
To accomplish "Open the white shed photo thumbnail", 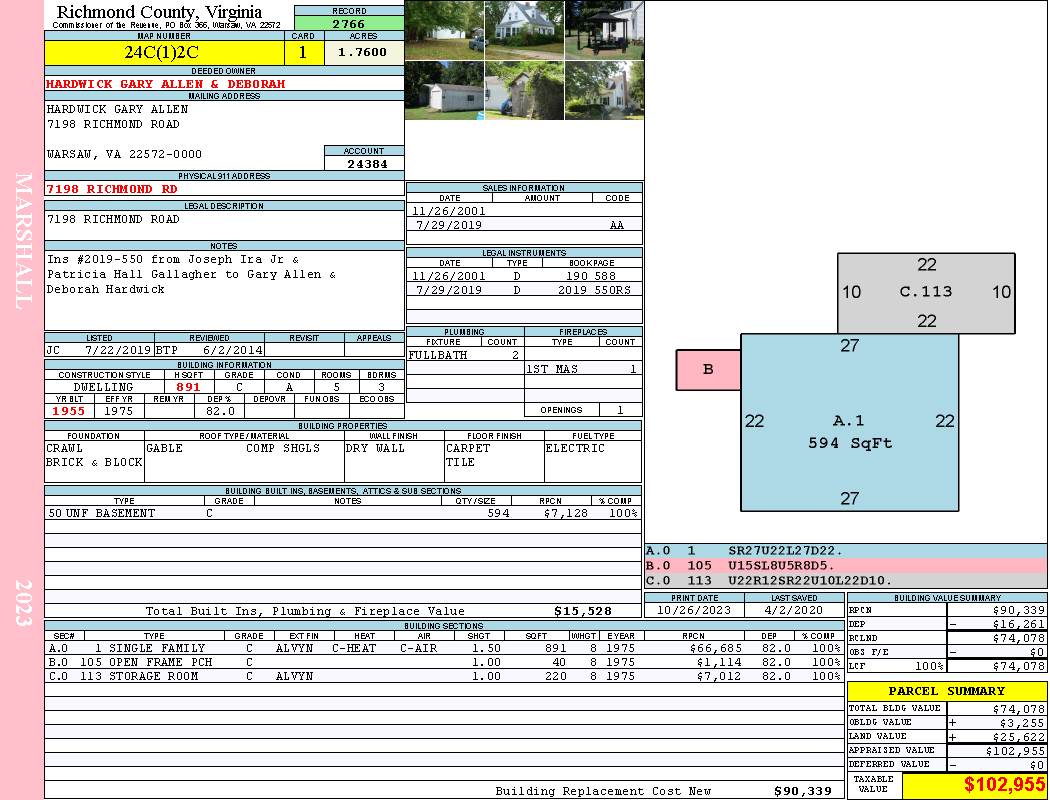I will click(444, 91).
